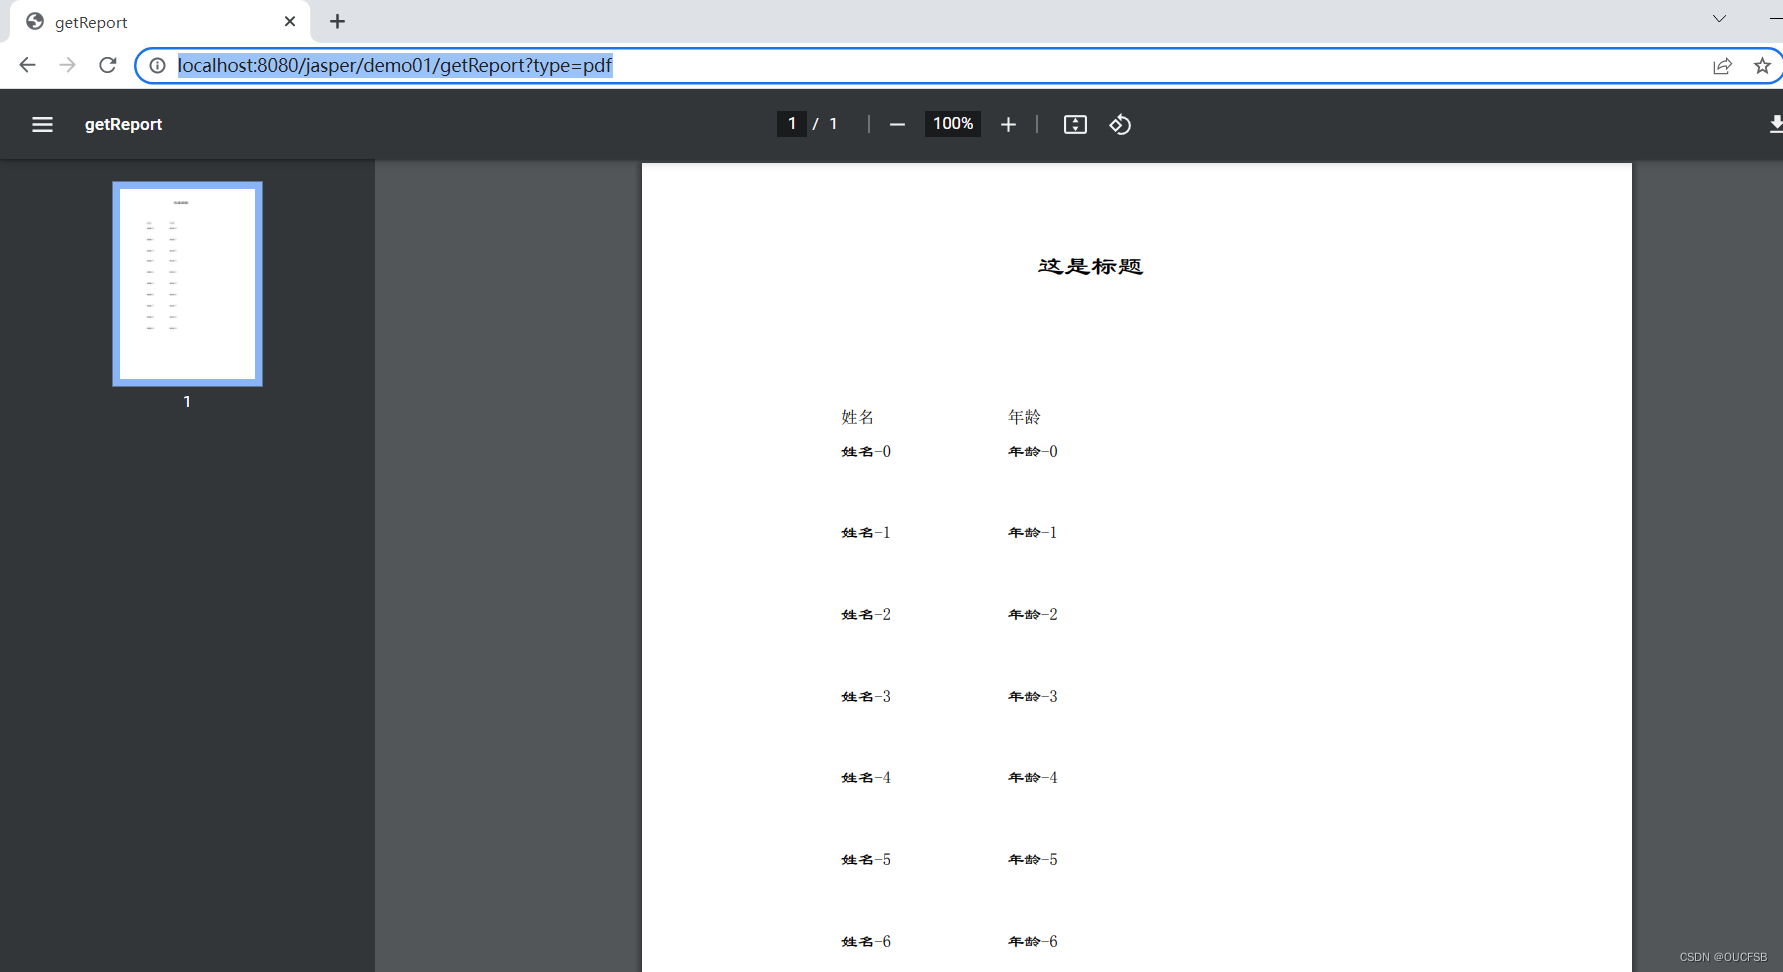
Task: Go forward with the browser forward arrow
Action: 67,65
